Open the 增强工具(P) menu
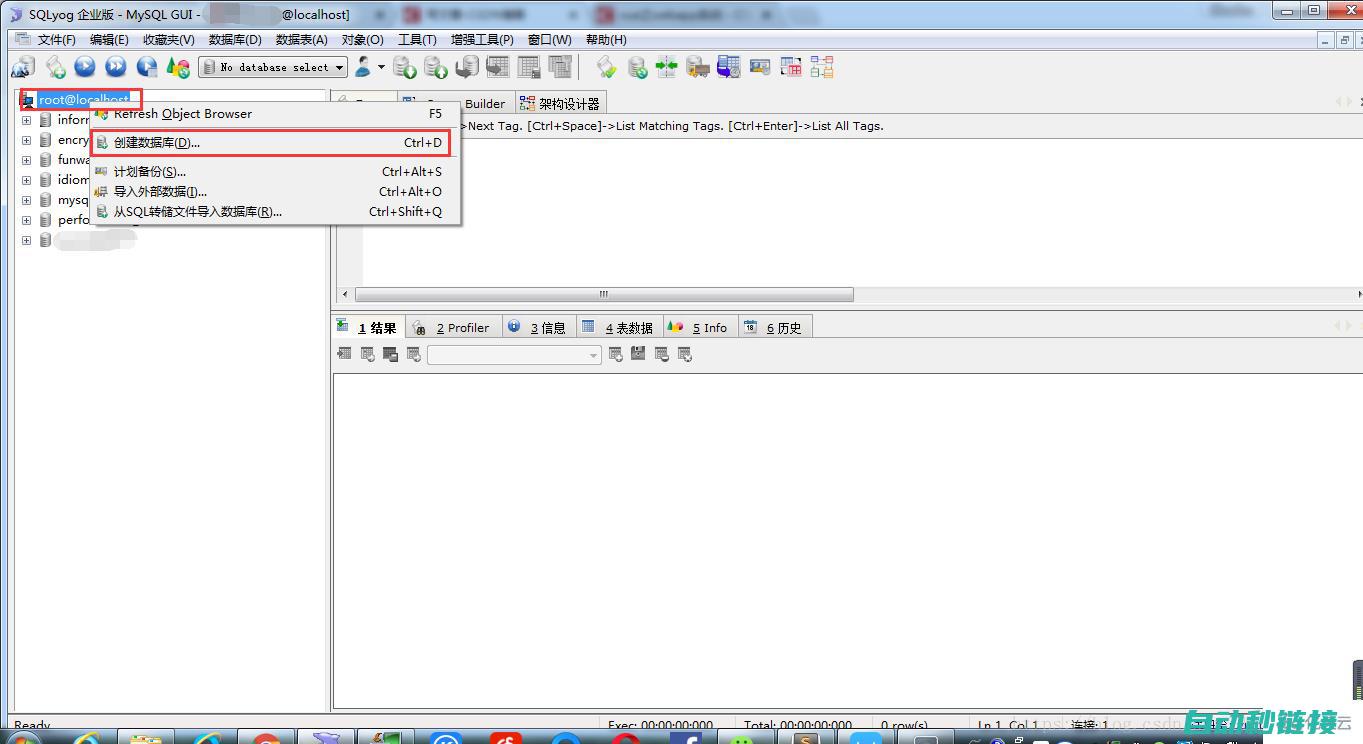Screen dimensions: 1363x744 pyautogui.click(x=482, y=40)
